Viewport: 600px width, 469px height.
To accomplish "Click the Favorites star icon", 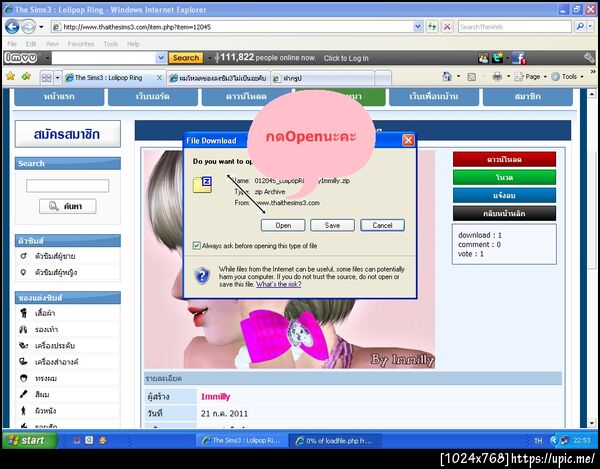I will tap(10, 77).
